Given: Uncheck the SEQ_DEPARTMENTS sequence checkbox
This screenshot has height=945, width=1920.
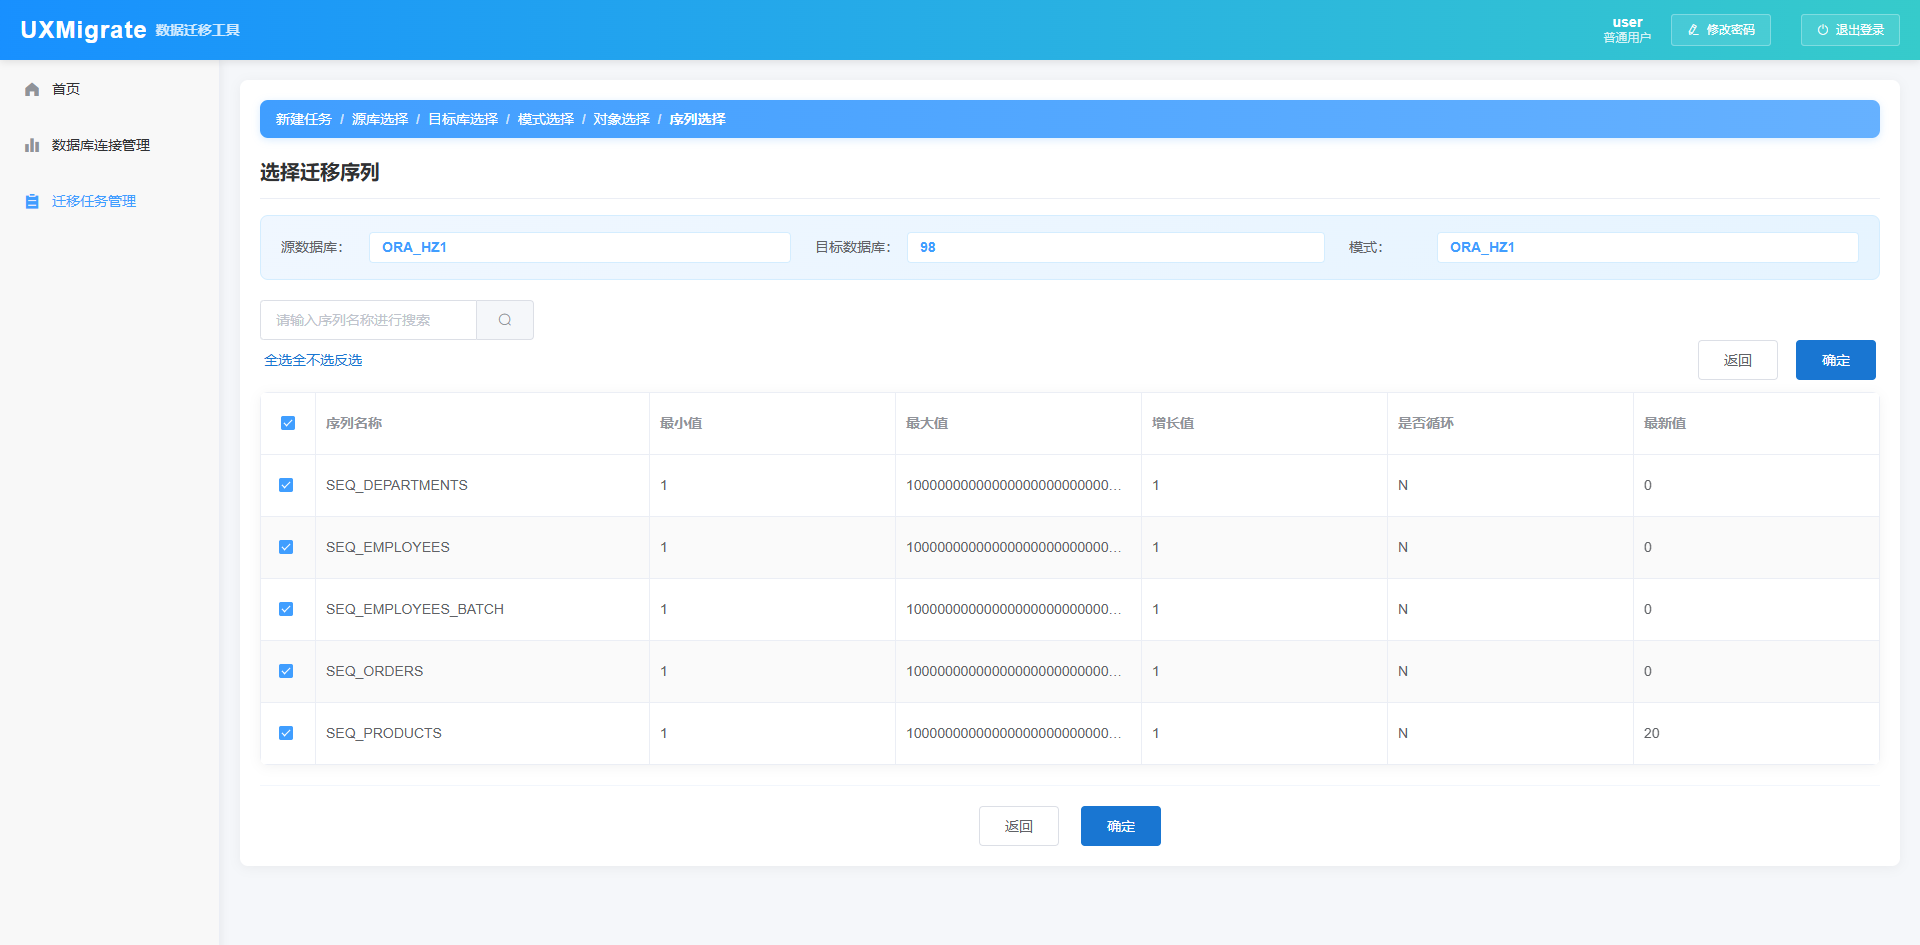Looking at the screenshot, I should pos(286,485).
